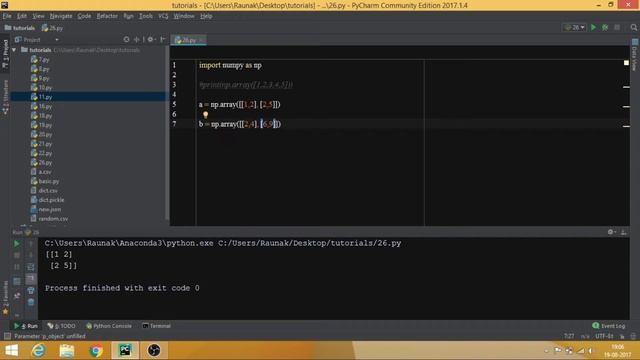Open the Help menu
This screenshot has height=360, width=640.
(206, 16)
